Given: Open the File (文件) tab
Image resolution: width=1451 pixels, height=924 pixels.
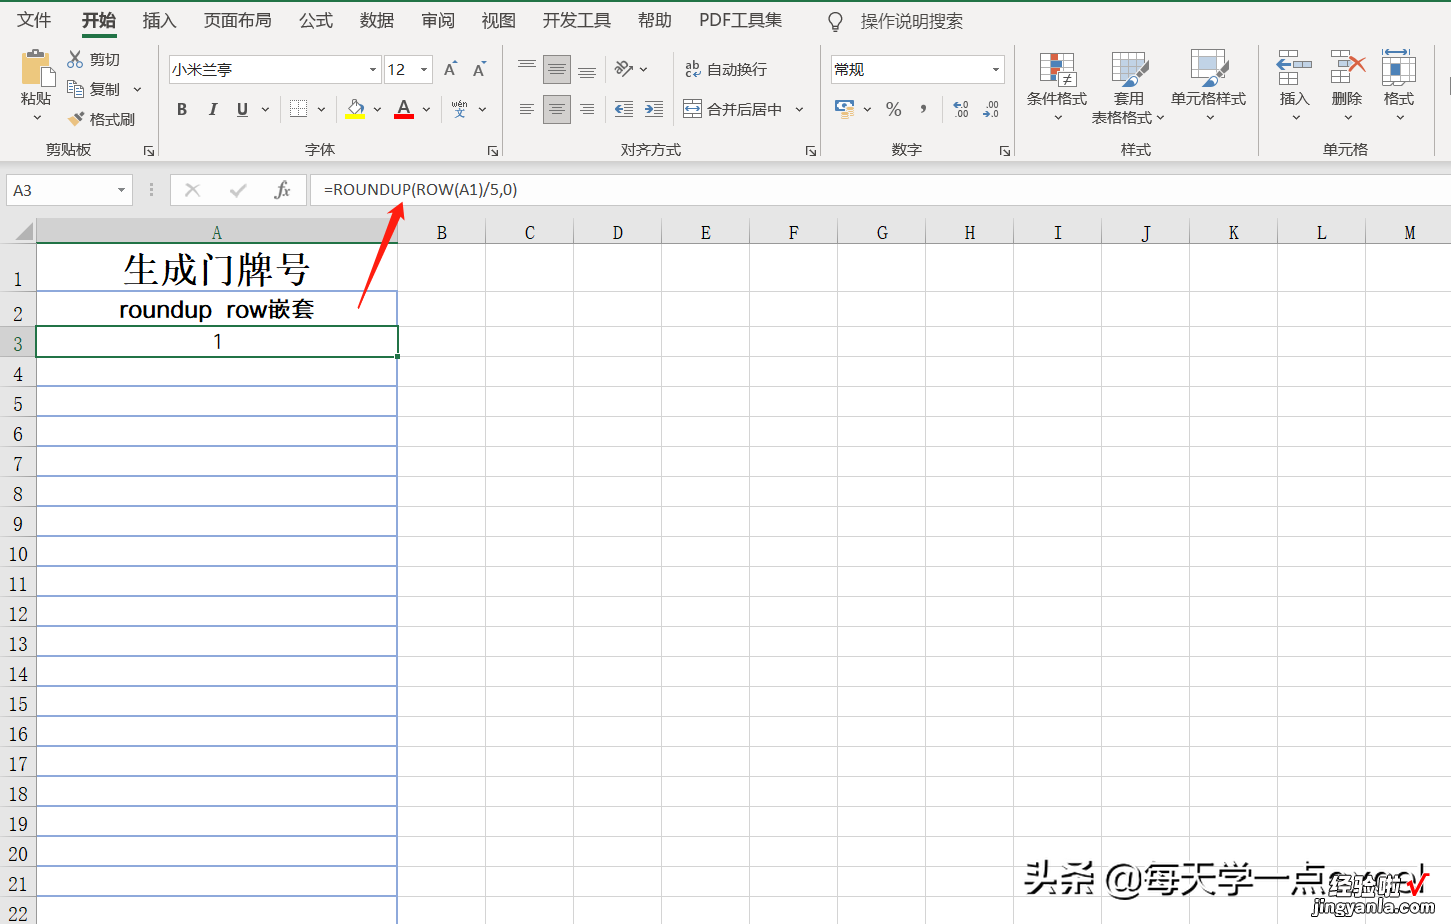Looking at the screenshot, I should pos(34,20).
